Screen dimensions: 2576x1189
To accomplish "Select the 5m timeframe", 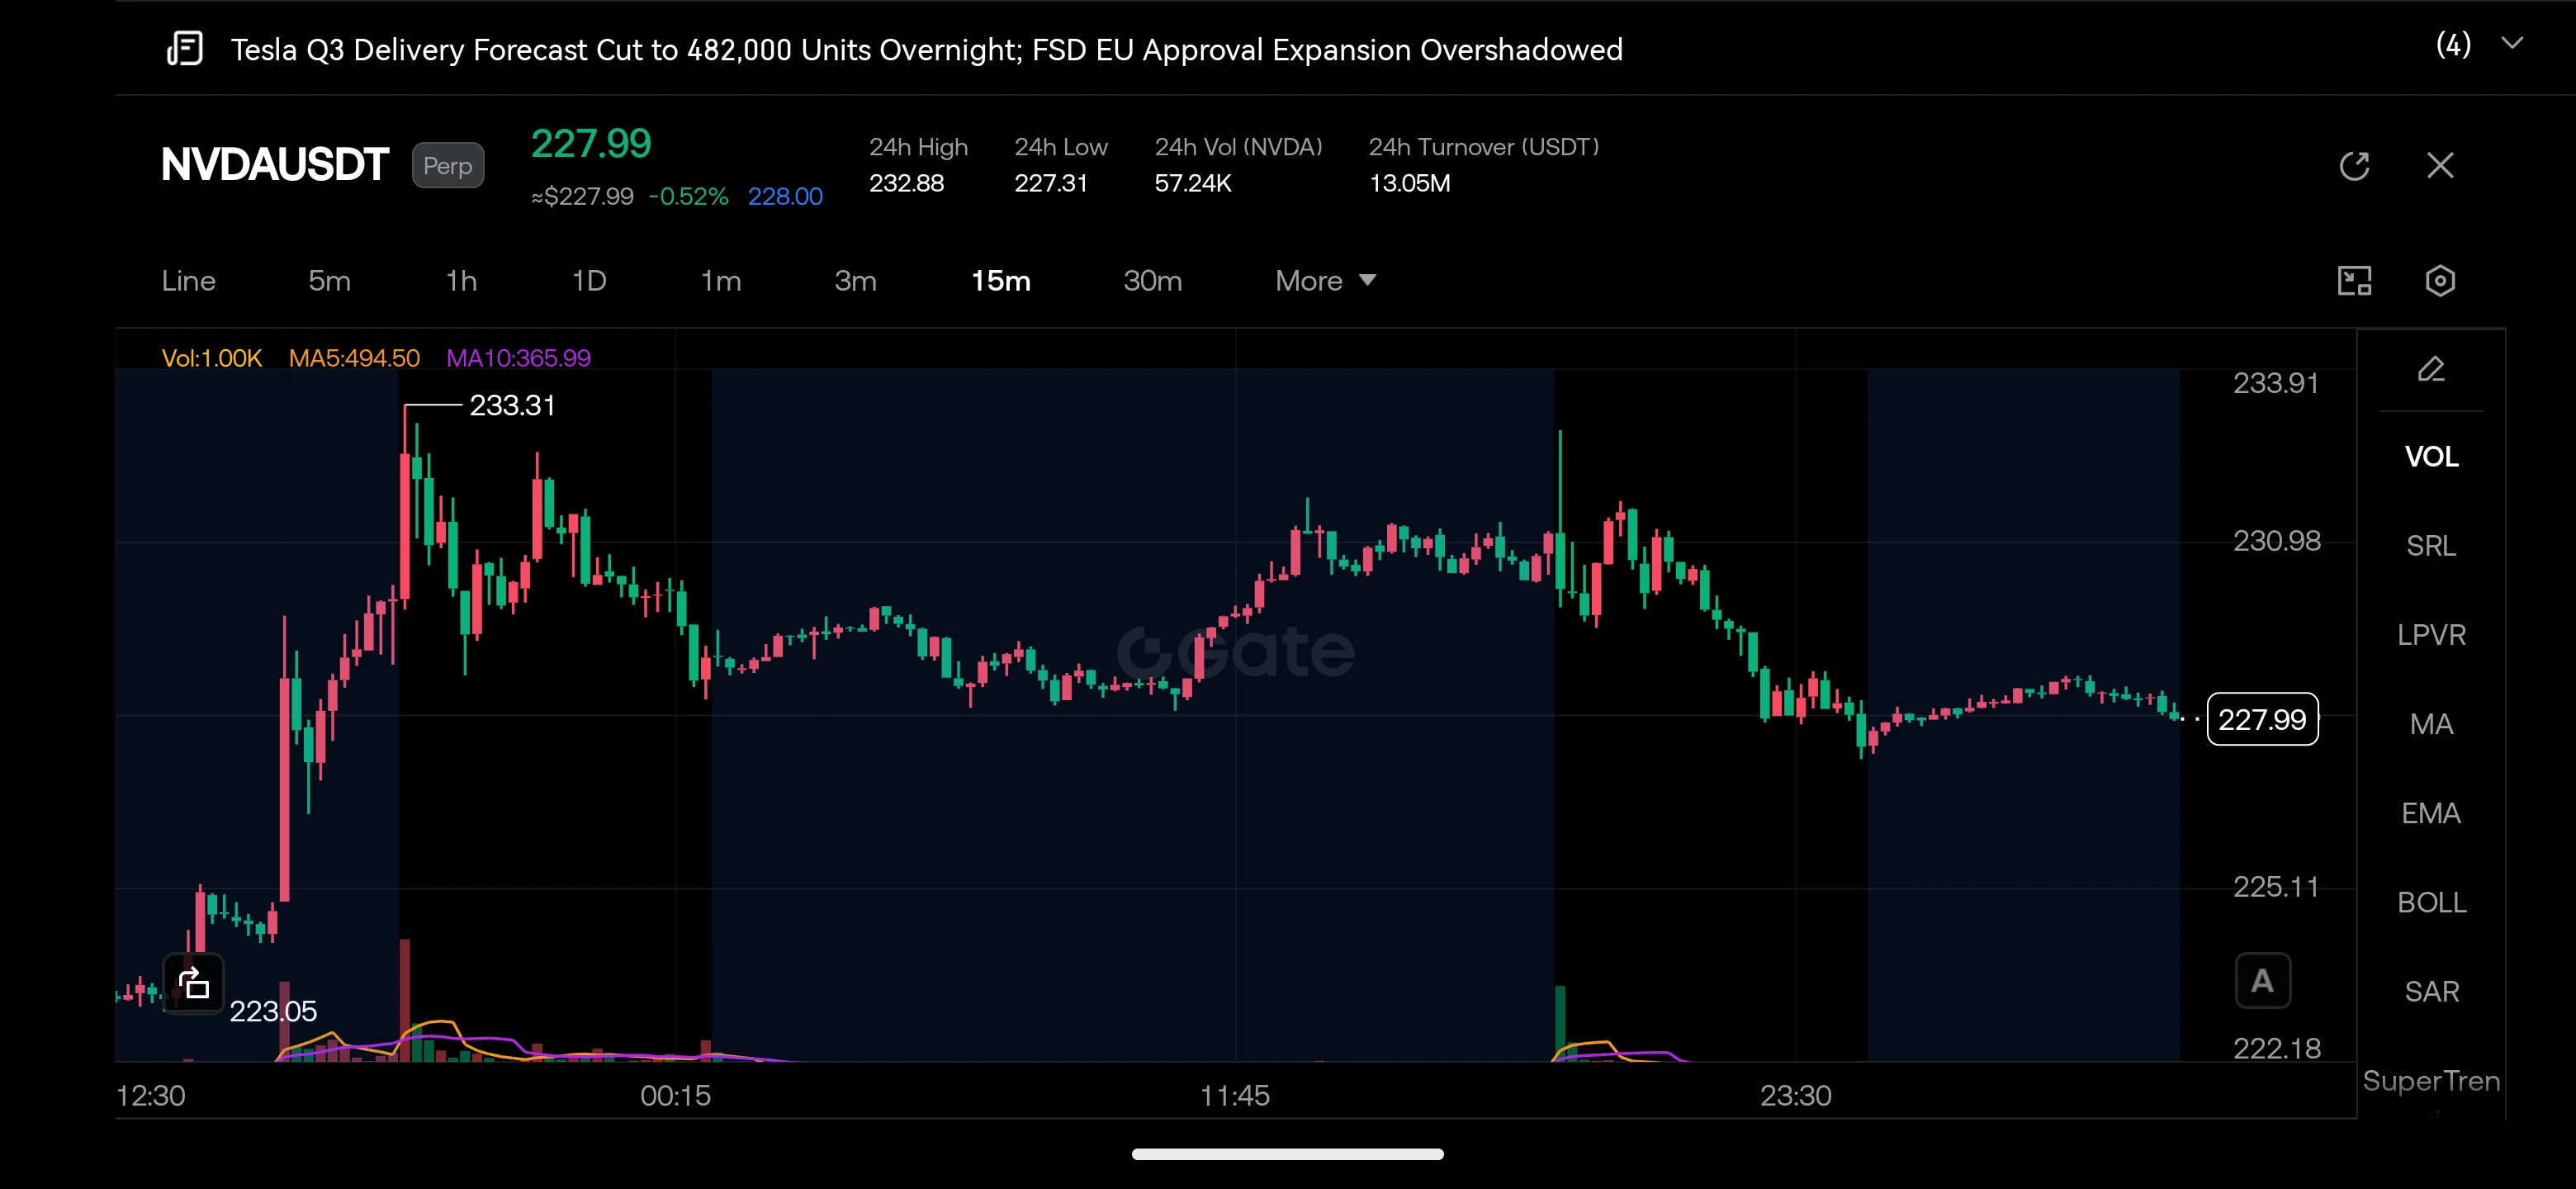I will 329,281.
